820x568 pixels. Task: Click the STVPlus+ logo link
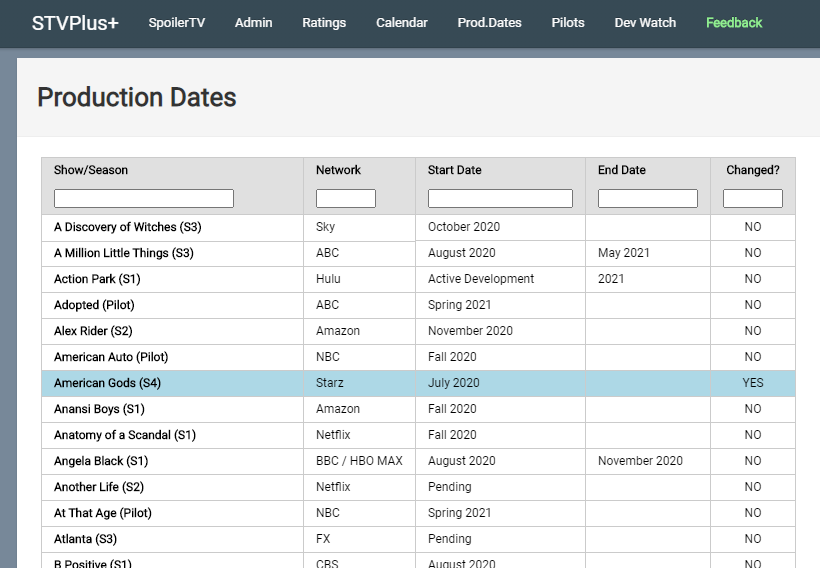pos(75,22)
